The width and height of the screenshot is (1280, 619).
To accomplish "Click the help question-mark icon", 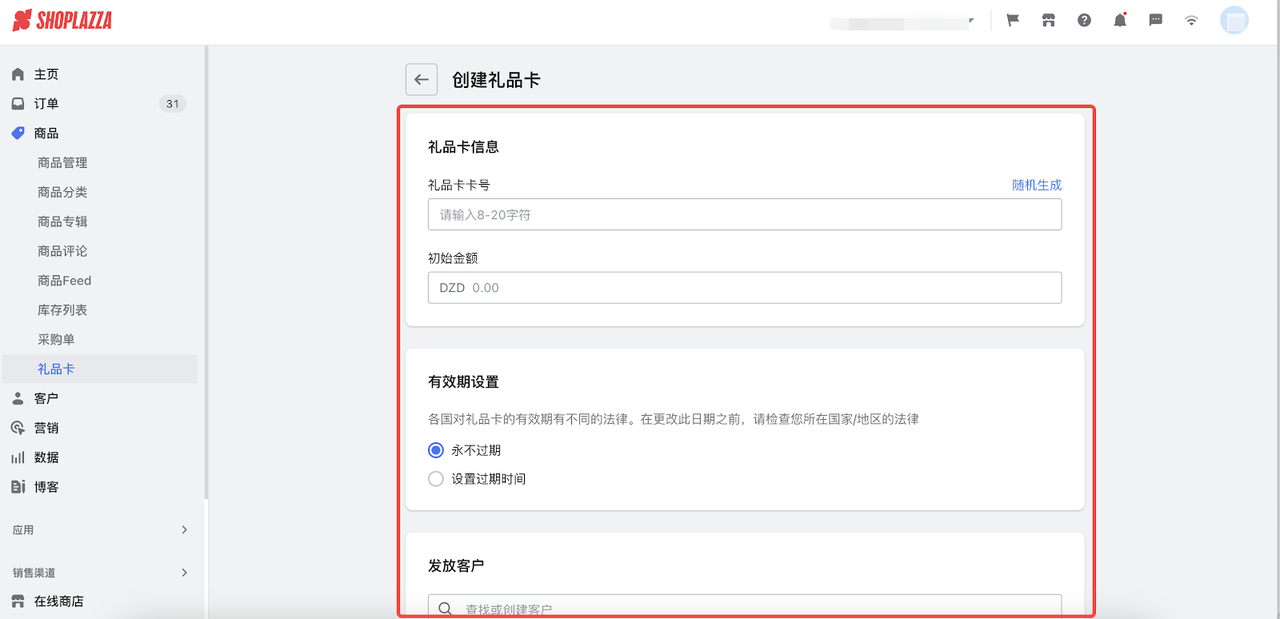I will 1083,20.
